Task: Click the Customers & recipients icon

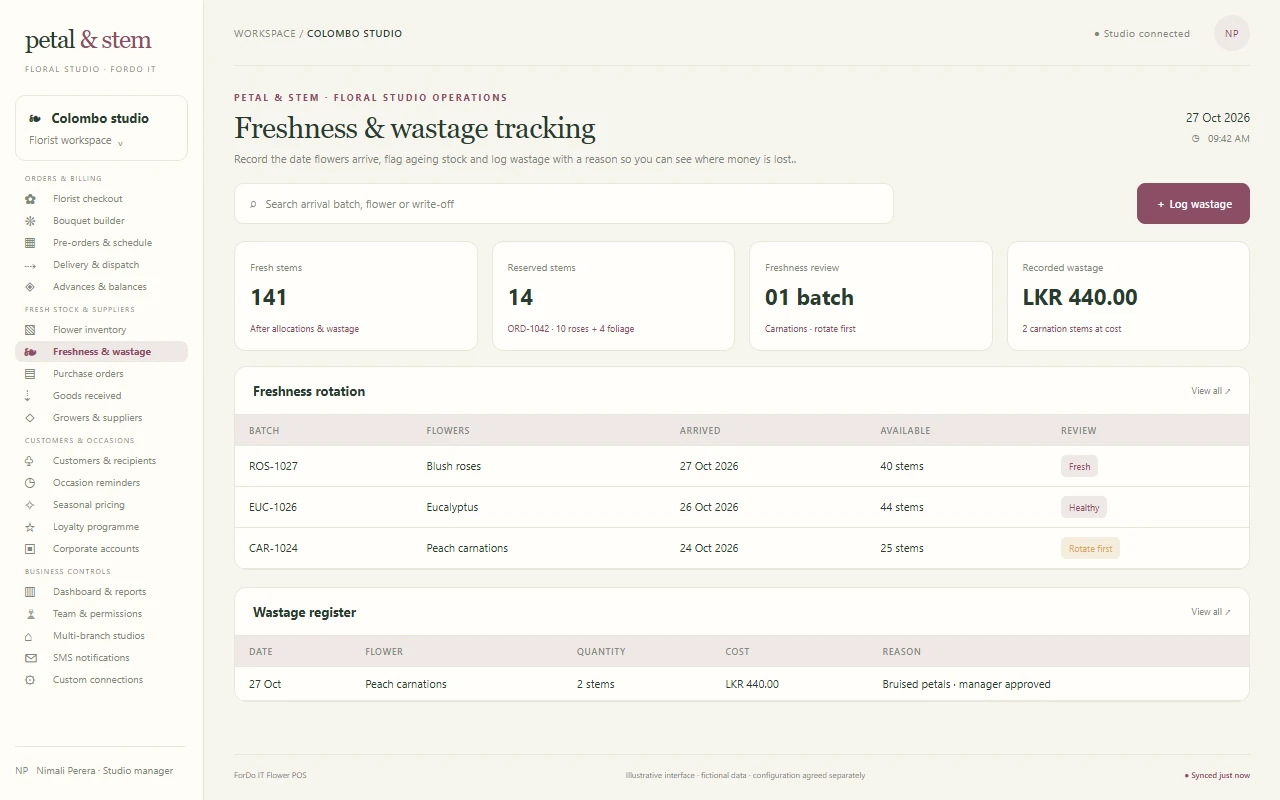Action: point(30,461)
